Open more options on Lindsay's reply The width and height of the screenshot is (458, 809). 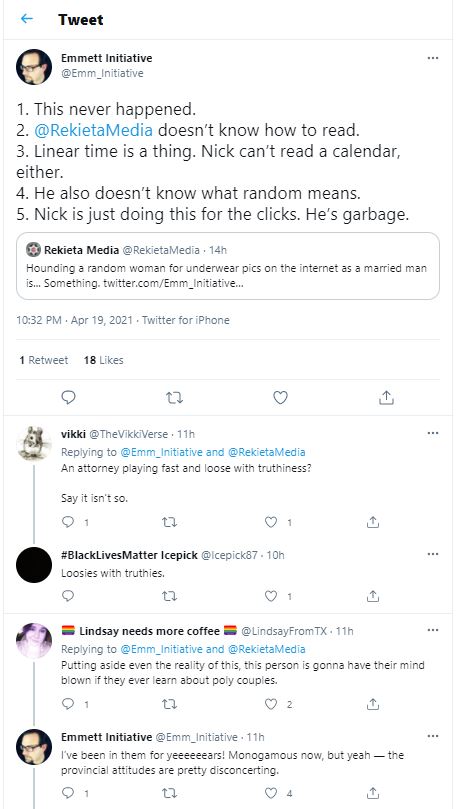point(433,630)
